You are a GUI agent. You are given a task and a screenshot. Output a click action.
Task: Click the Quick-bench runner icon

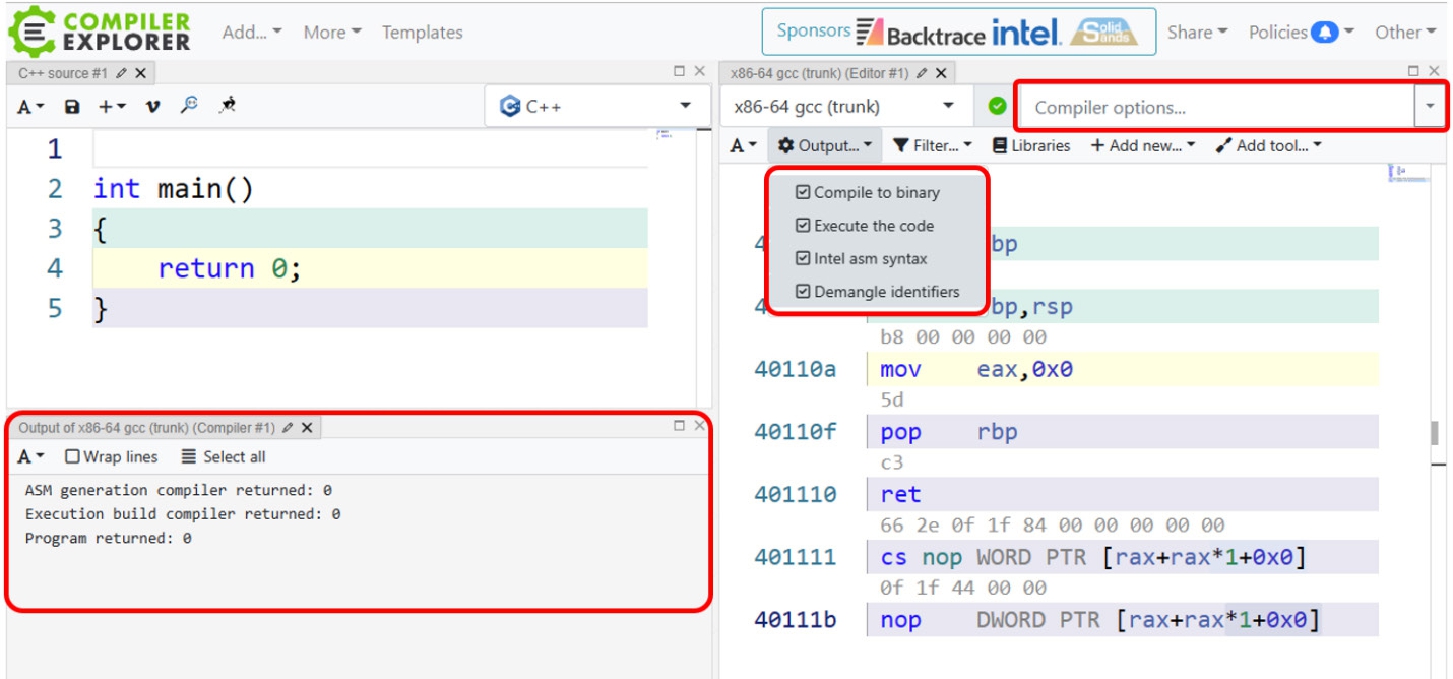pyautogui.click(x=228, y=105)
